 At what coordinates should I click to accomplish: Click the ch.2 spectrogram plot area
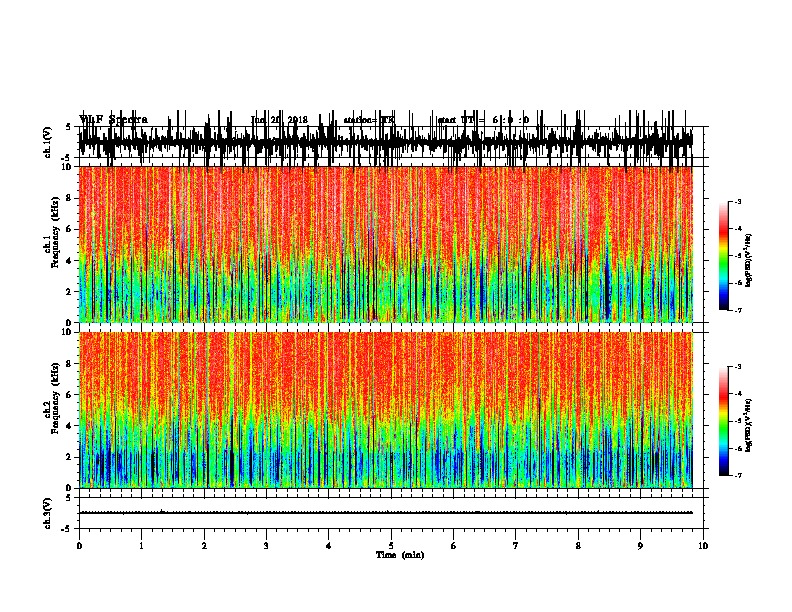[x=385, y=410]
